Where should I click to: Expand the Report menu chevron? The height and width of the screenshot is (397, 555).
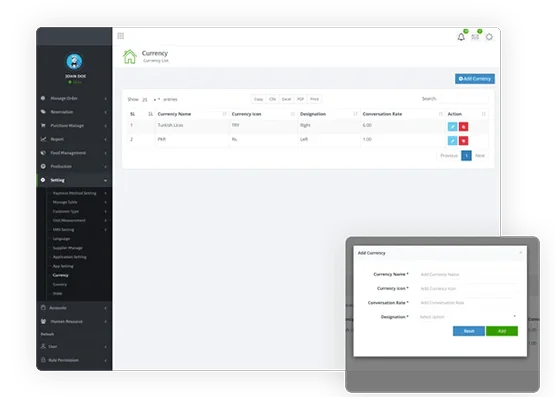coord(105,139)
